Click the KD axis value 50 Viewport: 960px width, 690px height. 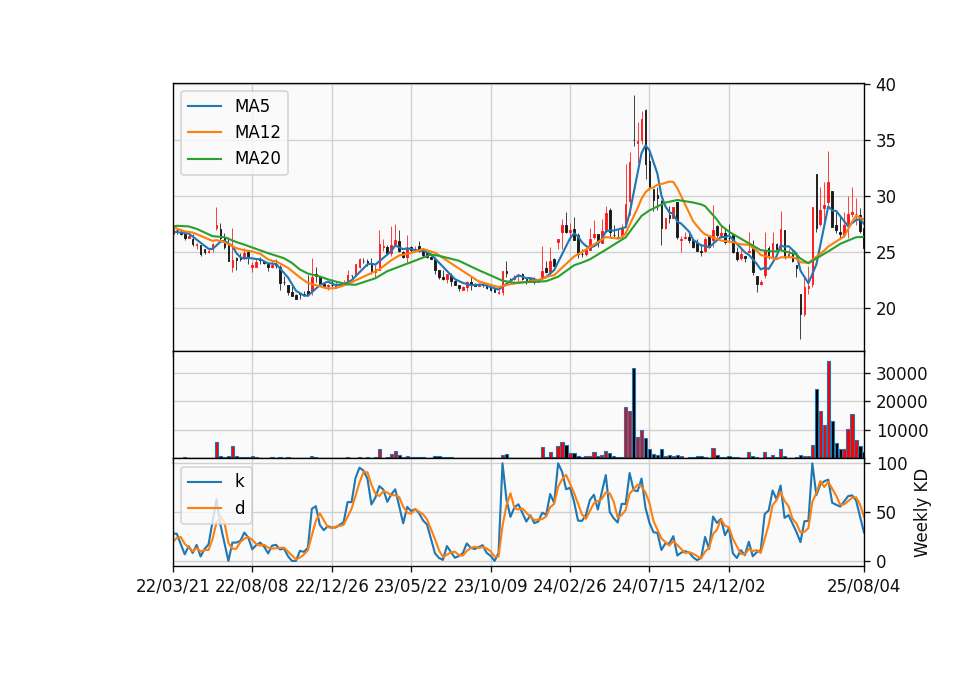tap(886, 513)
